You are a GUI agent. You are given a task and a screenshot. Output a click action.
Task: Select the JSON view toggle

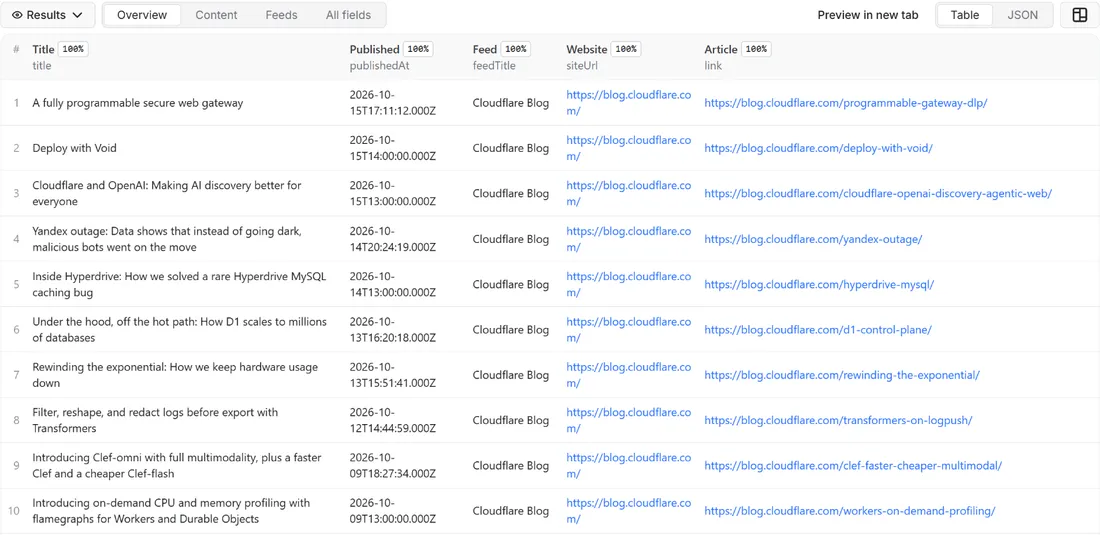1022,15
